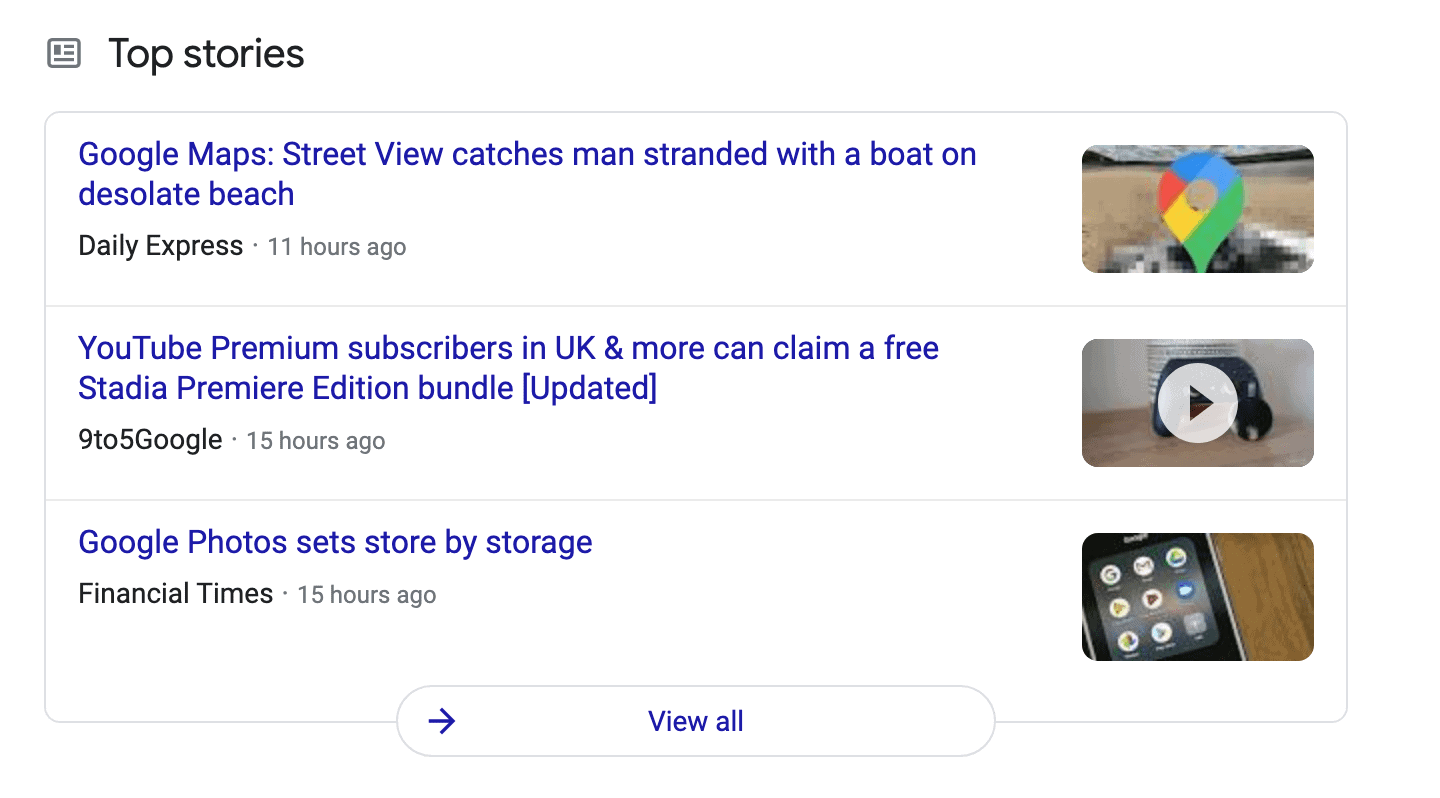
Task: Click the Top stories heading text
Action: pos(206,53)
